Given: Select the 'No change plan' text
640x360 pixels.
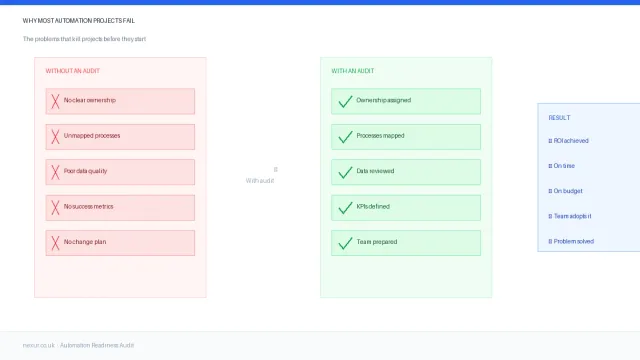Looking at the screenshot, I should [x=85, y=242].
